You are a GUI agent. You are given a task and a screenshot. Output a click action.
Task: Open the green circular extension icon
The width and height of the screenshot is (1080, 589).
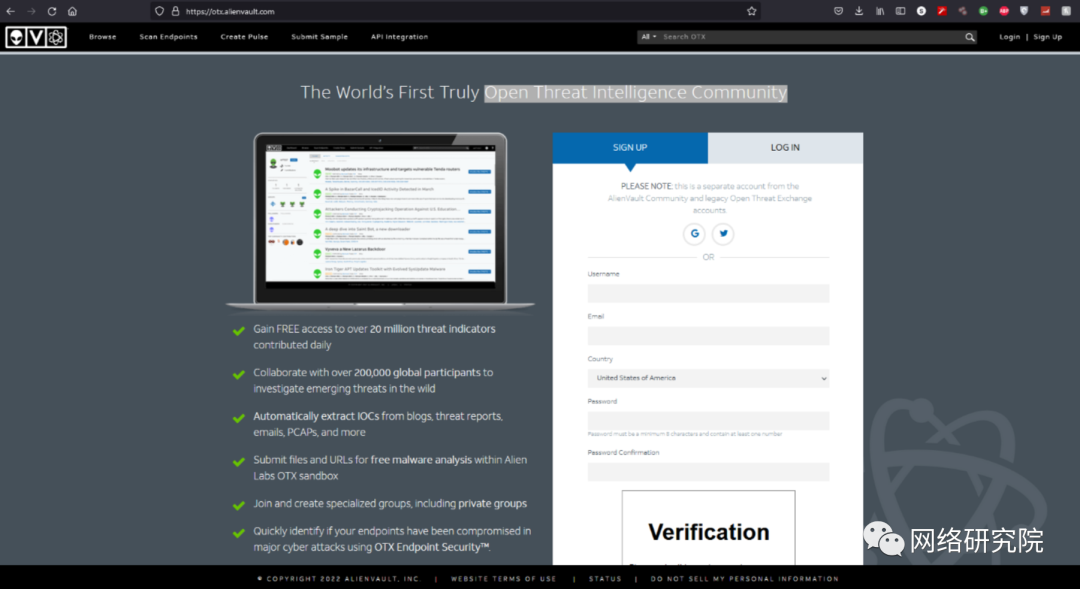pos(983,11)
